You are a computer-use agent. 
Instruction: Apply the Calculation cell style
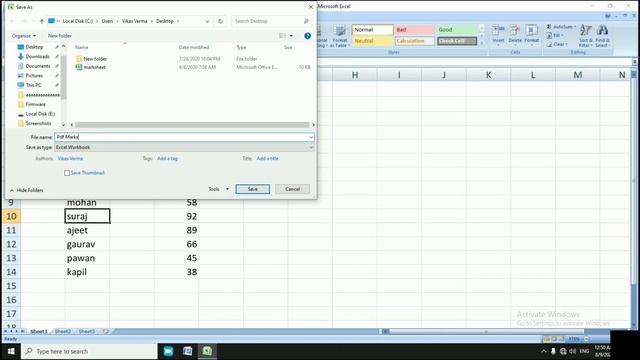coord(414,41)
